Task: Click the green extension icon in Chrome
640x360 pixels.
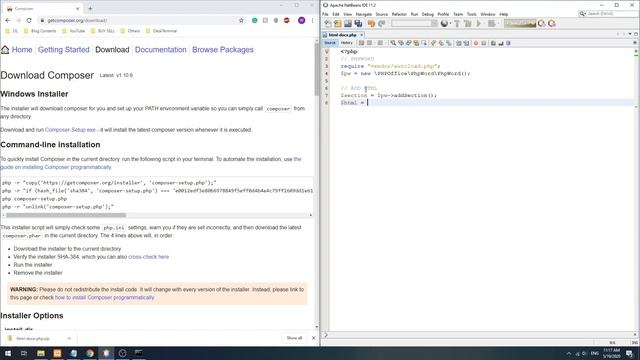Action: coord(255,20)
